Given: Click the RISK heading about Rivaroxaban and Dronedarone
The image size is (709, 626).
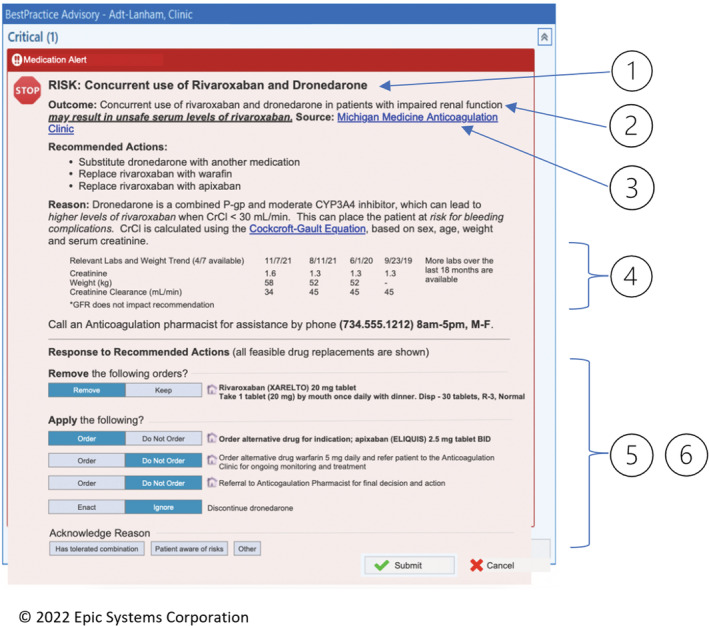Looking at the screenshot, I should (x=208, y=85).
